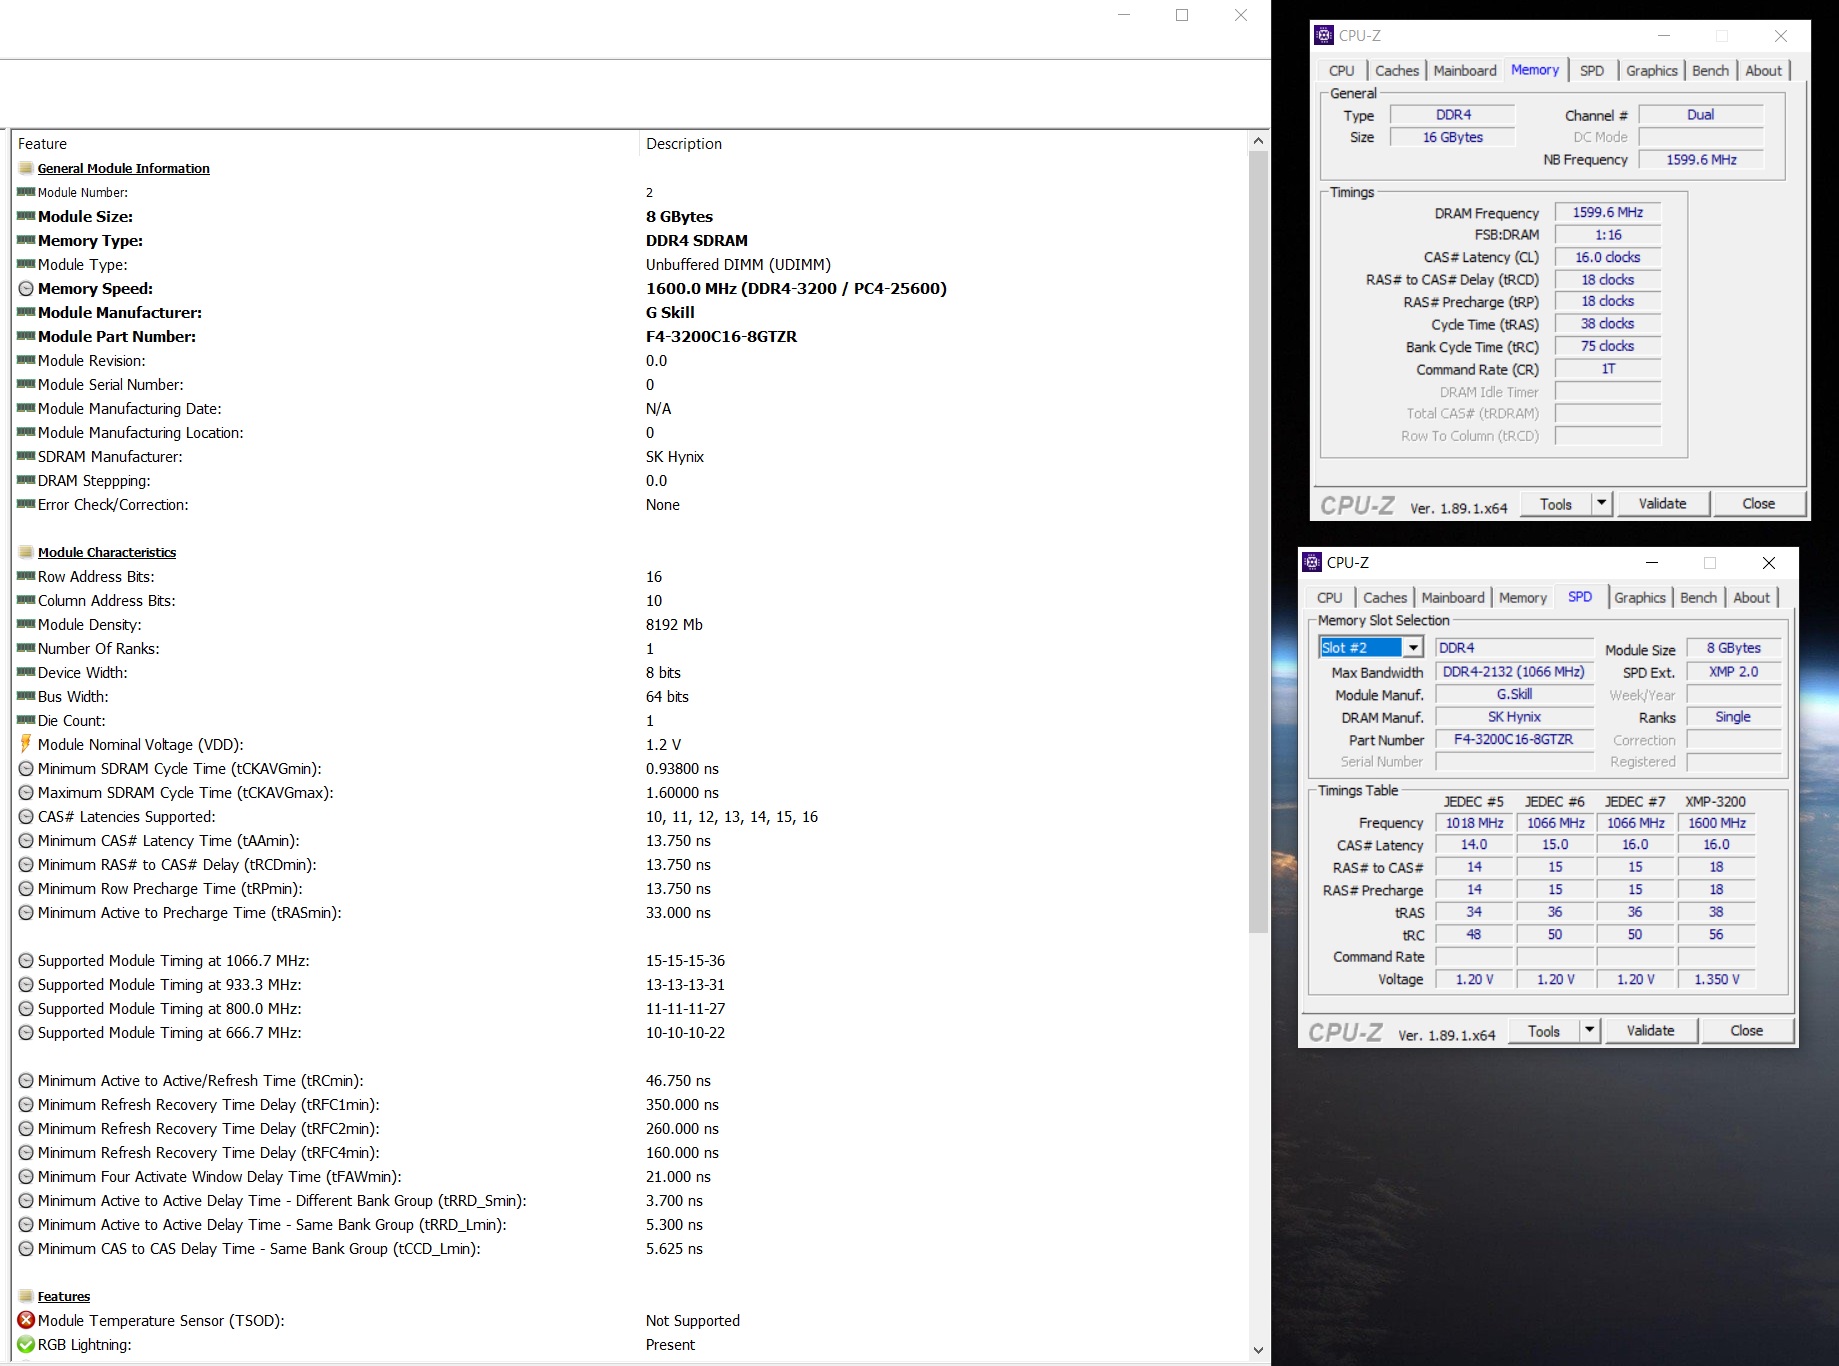1839x1366 pixels.
Task: Click Close button in Memory window
Action: click(x=1759, y=503)
